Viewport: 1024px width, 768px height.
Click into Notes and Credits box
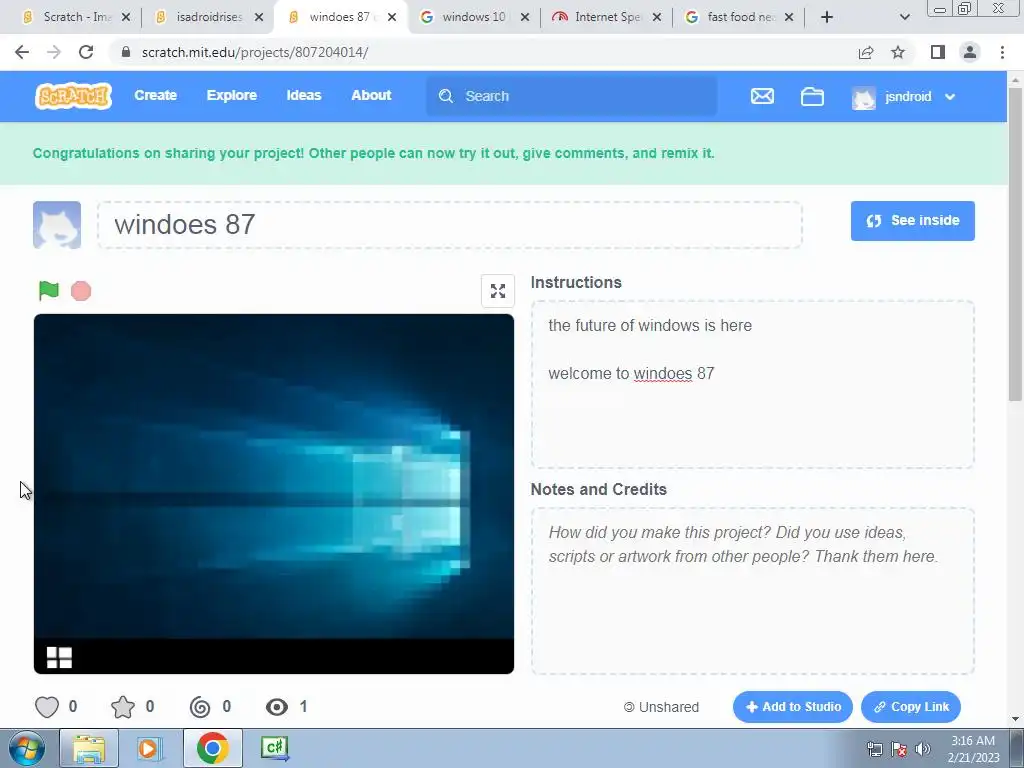pyautogui.click(x=752, y=591)
